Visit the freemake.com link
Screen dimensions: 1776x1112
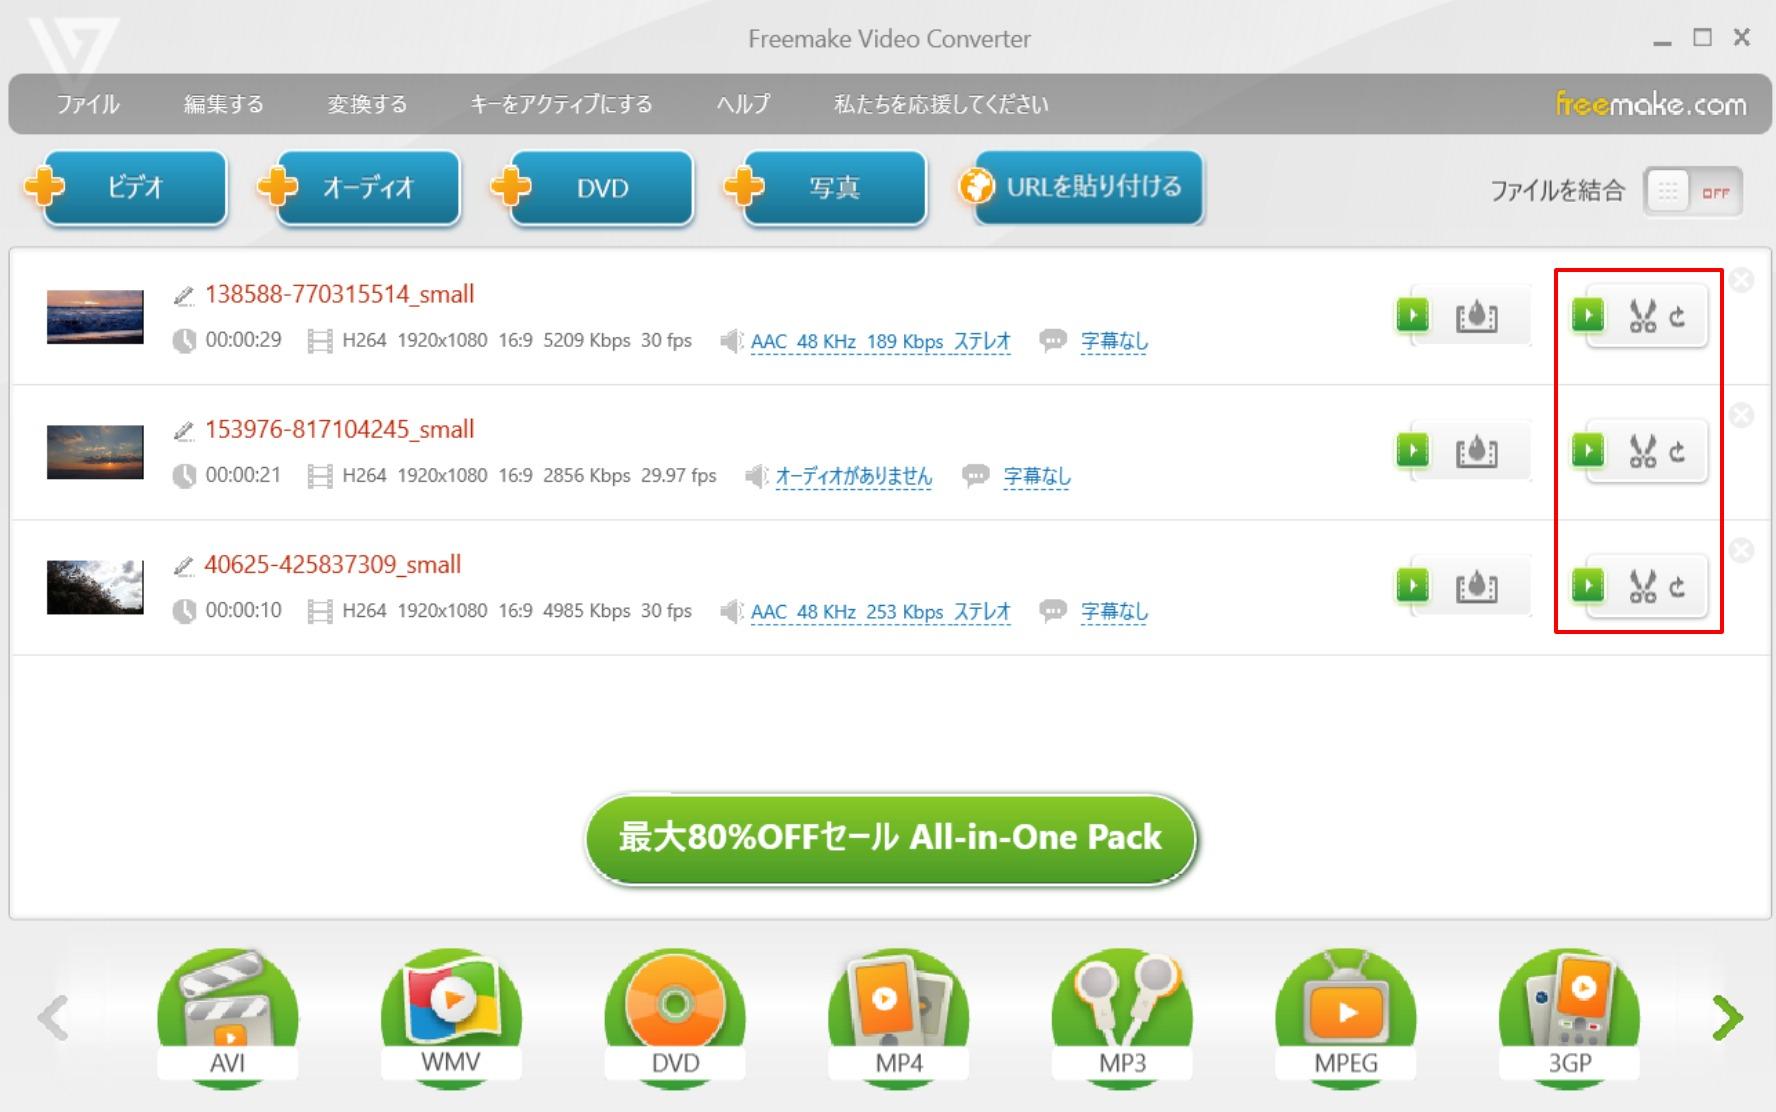click(1650, 104)
